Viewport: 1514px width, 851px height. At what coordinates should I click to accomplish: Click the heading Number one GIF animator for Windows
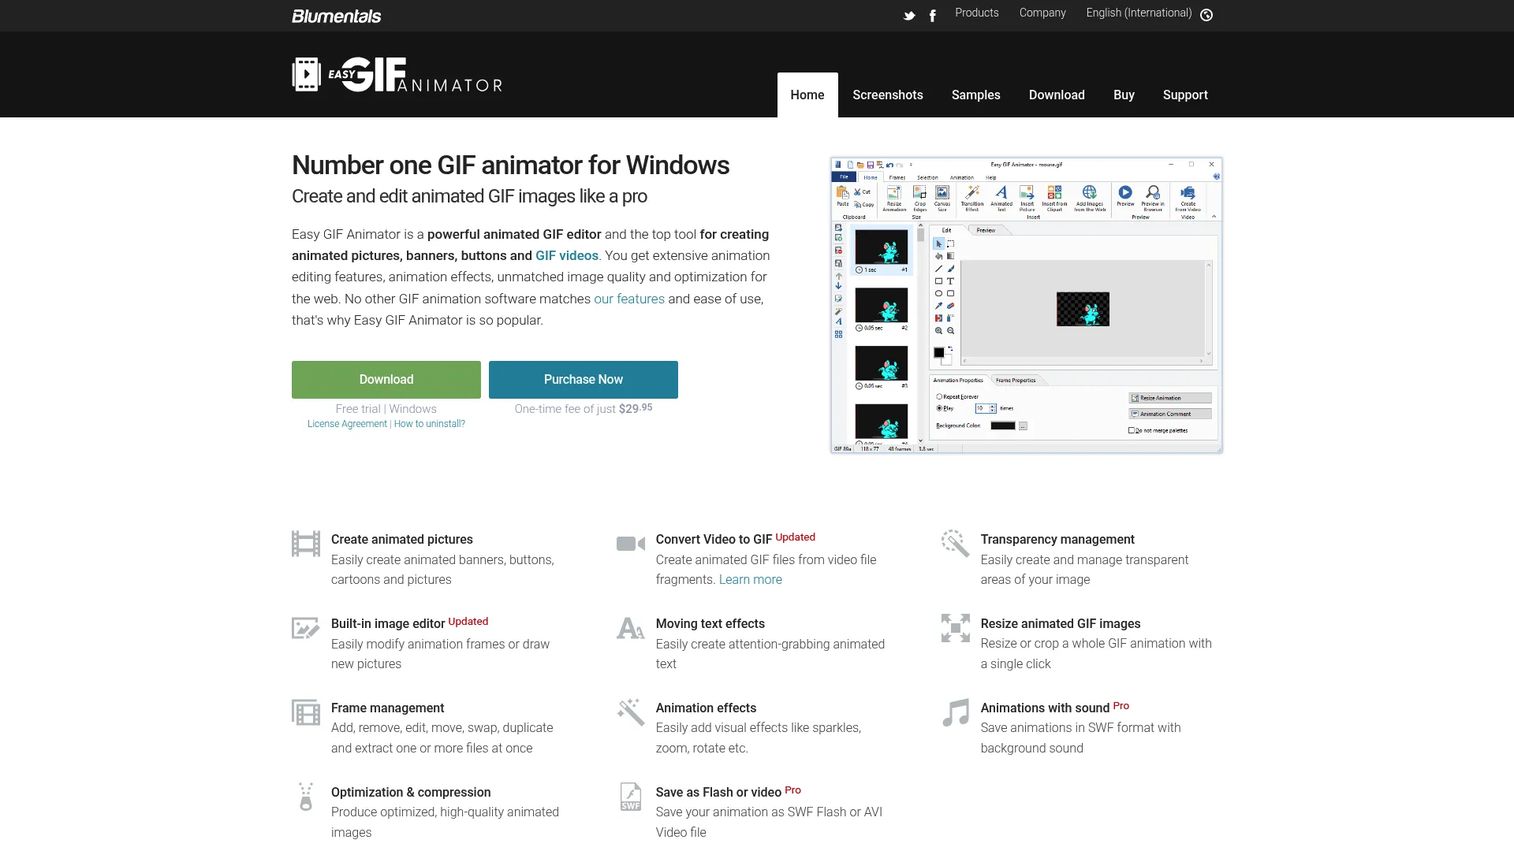[511, 165]
